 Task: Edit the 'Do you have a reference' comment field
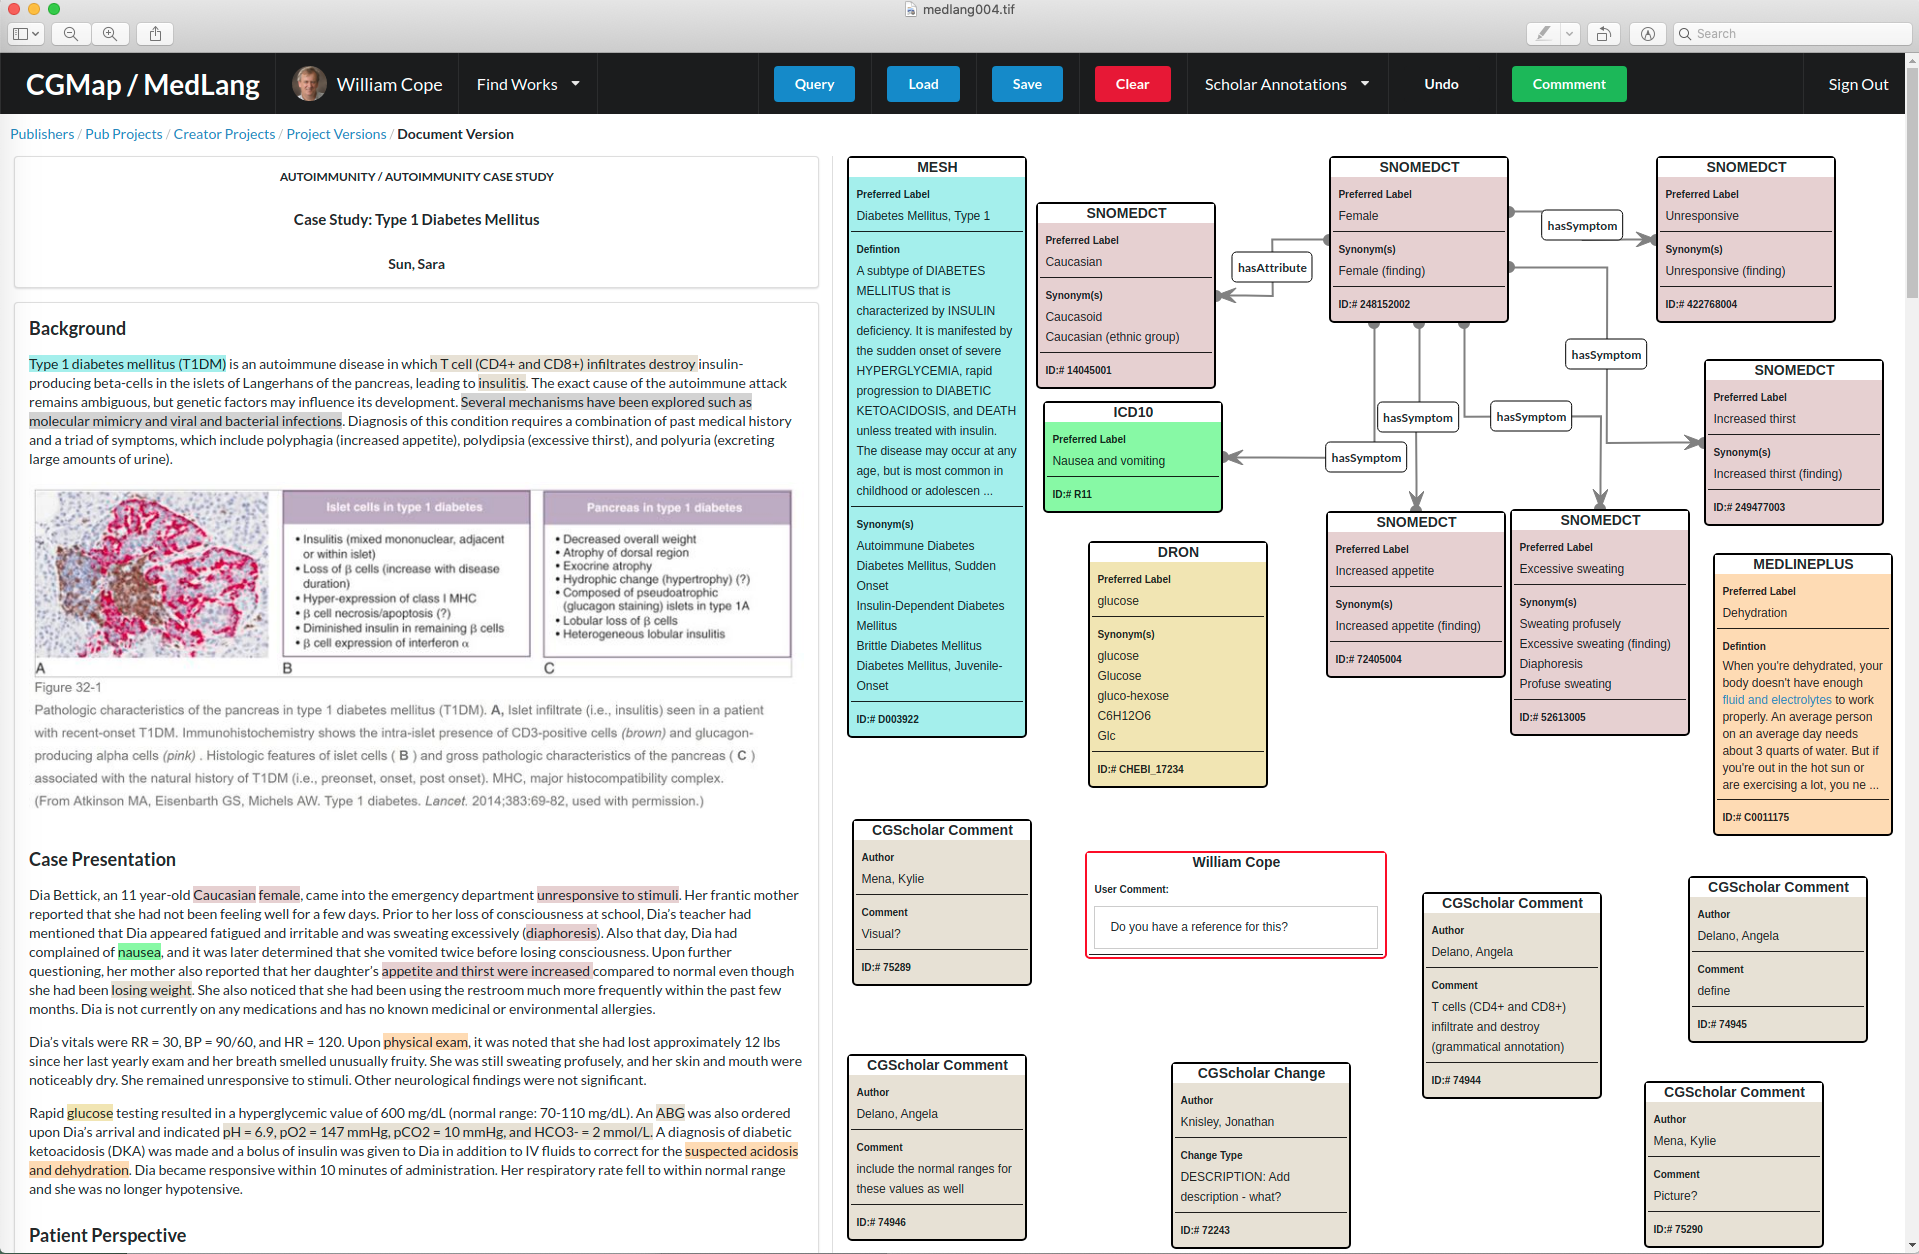point(1236,927)
